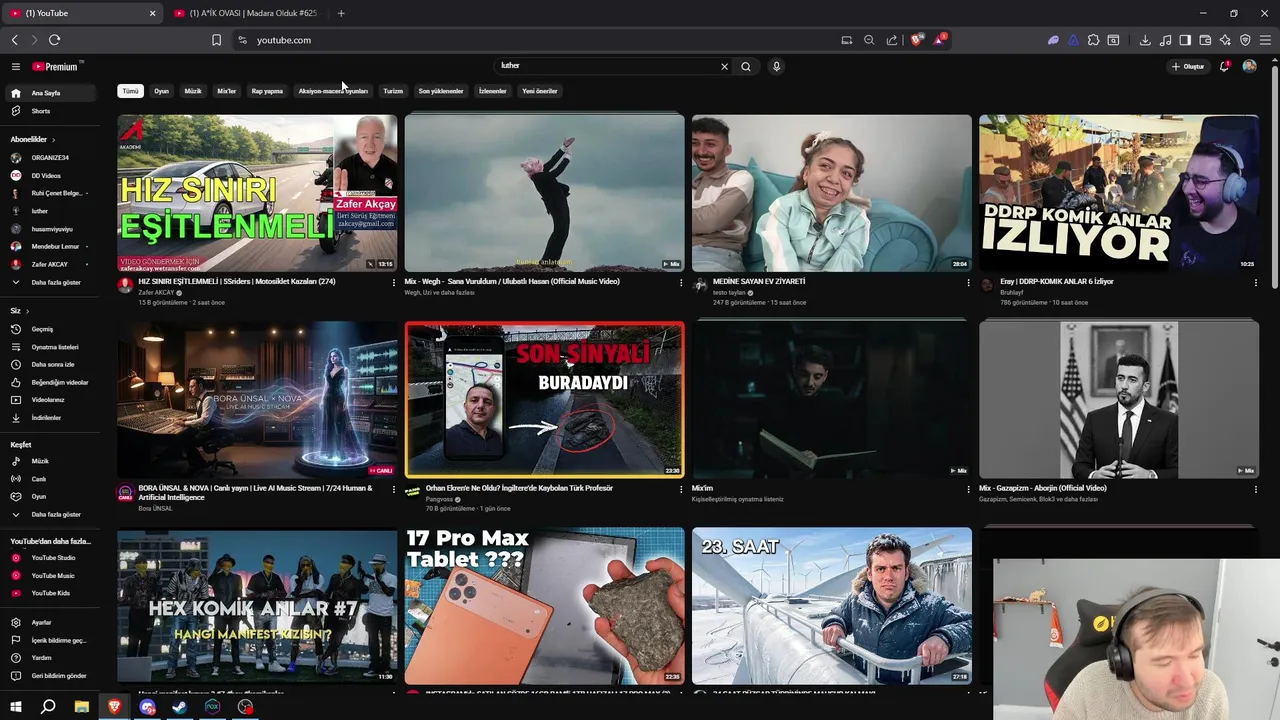The image size is (1280, 720).
Task: Open the Orhan Ekren'e Ne Oldu video thumbnail
Action: [544, 400]
